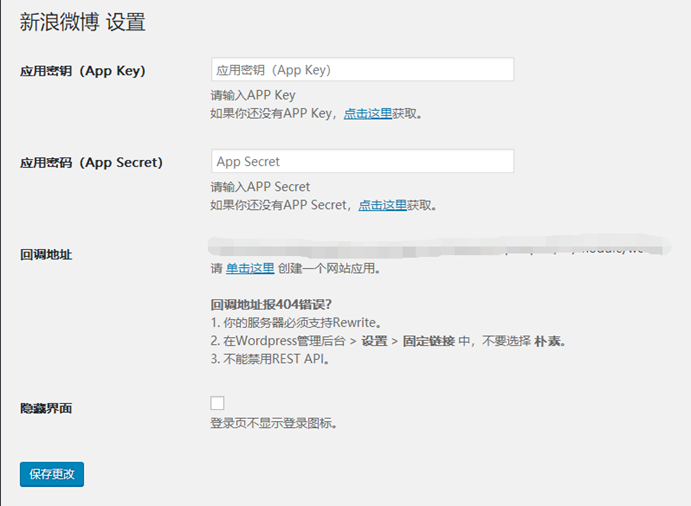Click the 新浪微博 设置 page heading

click(82, 22)
